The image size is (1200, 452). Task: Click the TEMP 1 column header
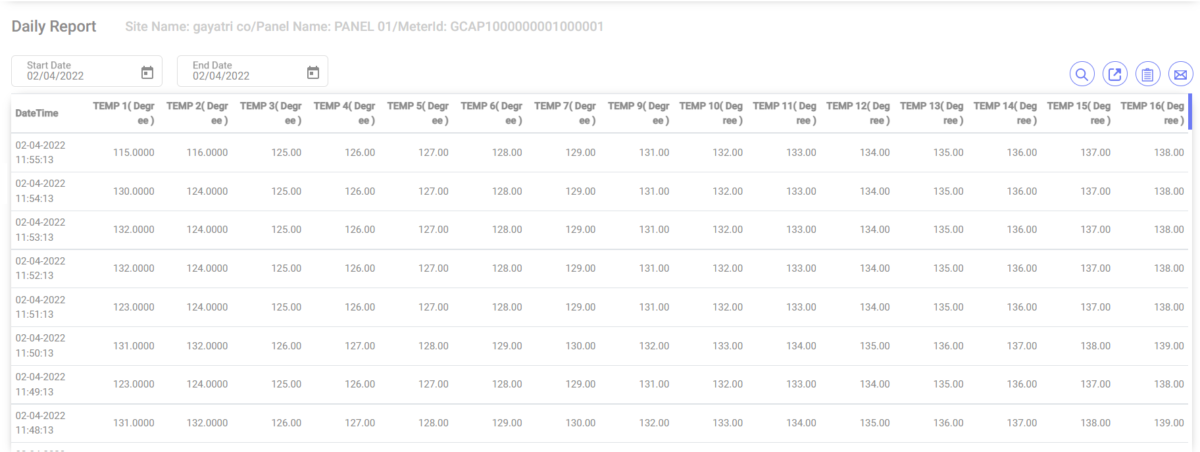tap(123, 113)
